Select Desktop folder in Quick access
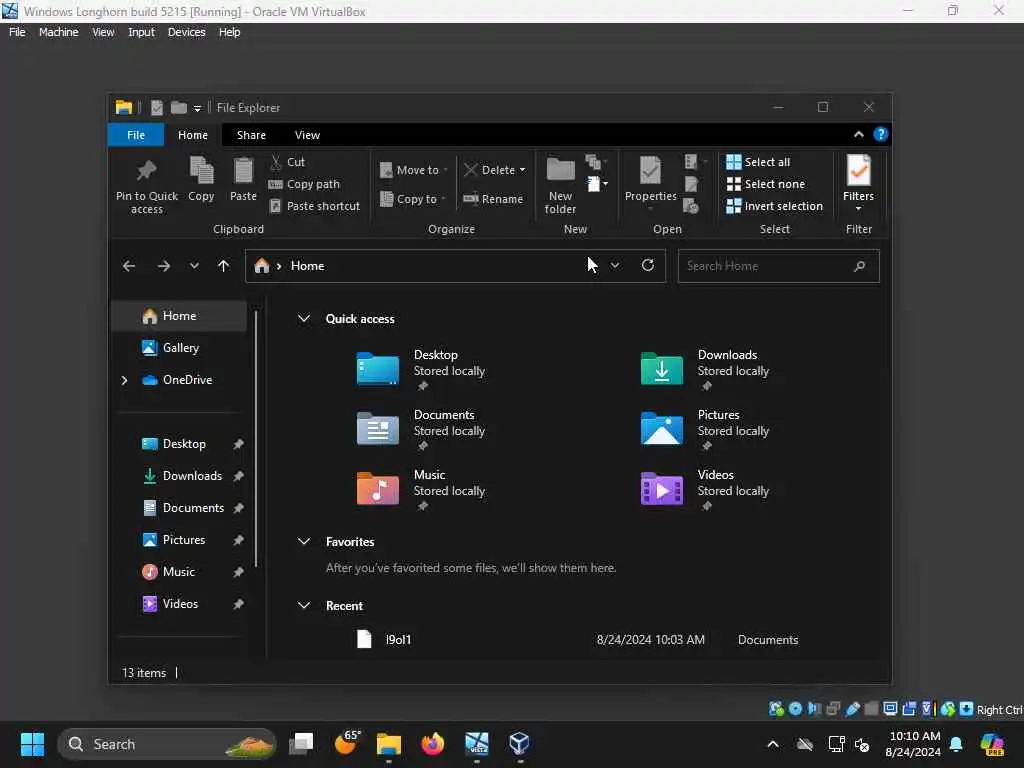 pyautogui.click(x=423, y=370)
